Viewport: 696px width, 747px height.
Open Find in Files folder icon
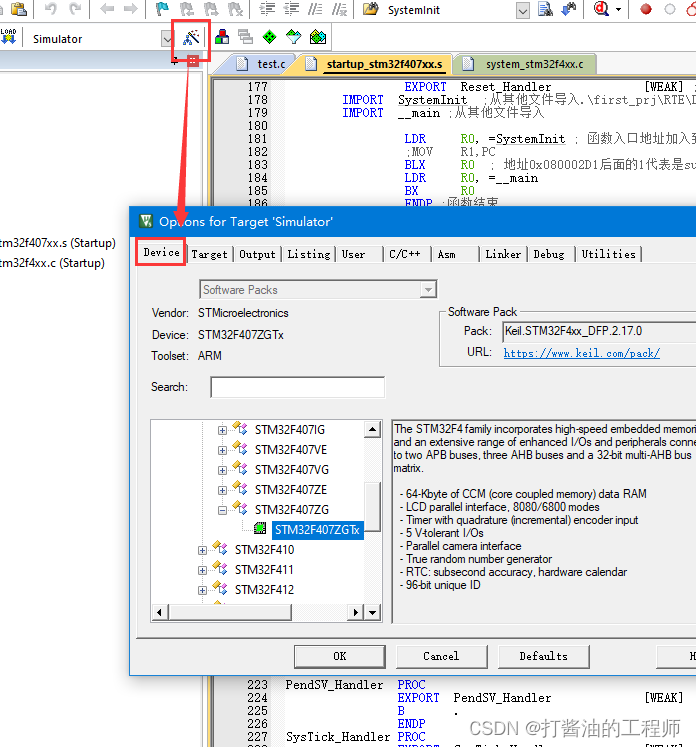click(x=371, y=9)
